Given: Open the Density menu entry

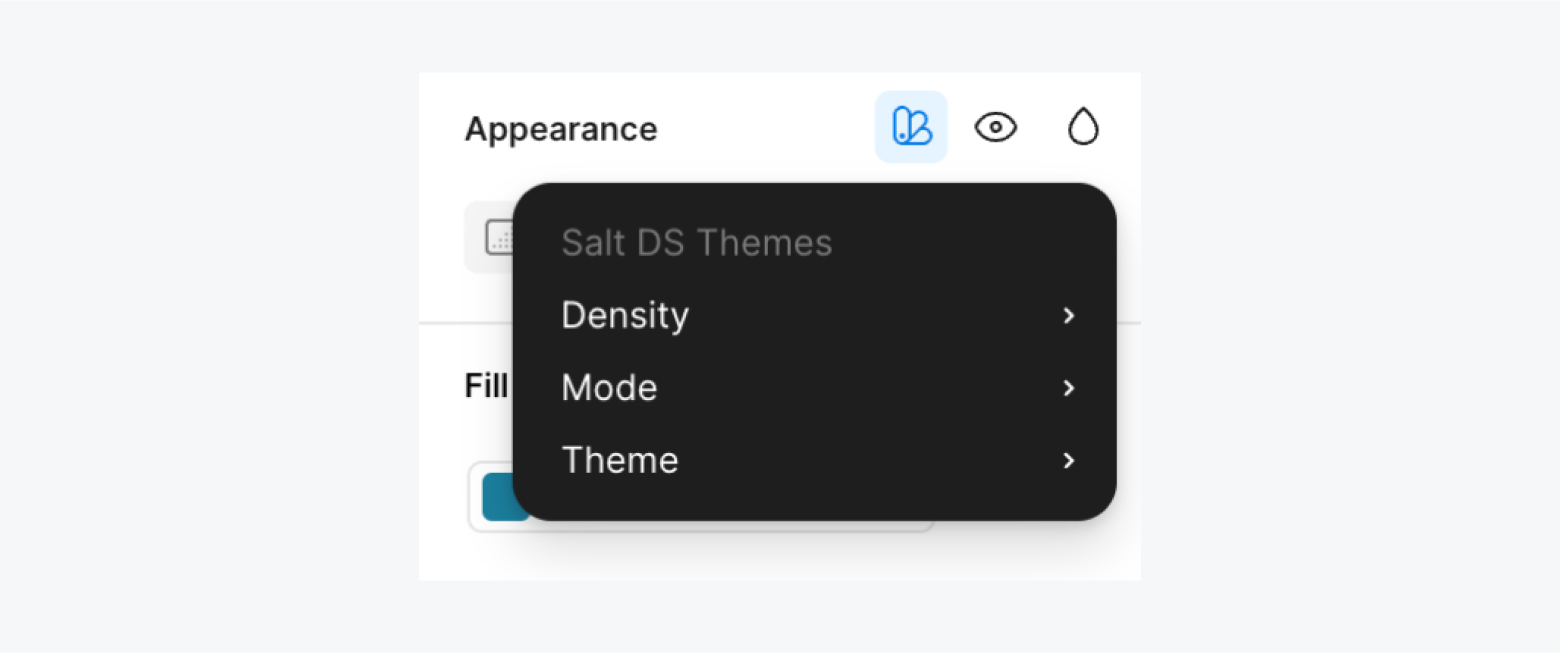Looking at the screenshot, I should 625,316.
